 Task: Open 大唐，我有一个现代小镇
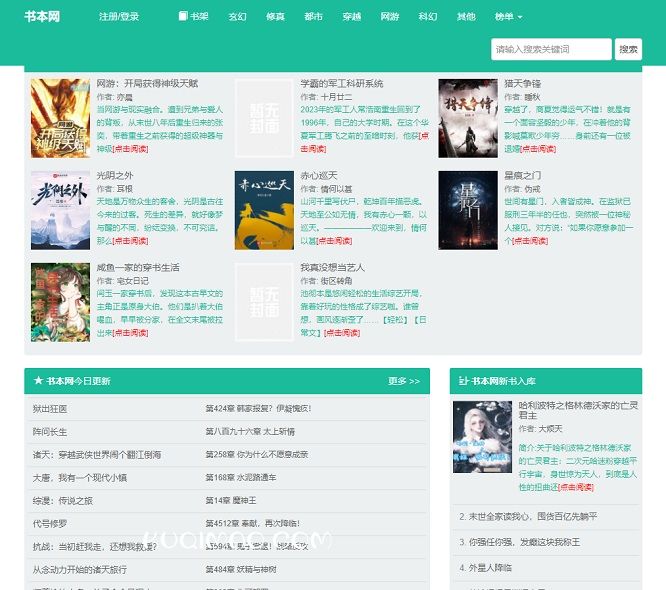80,478
